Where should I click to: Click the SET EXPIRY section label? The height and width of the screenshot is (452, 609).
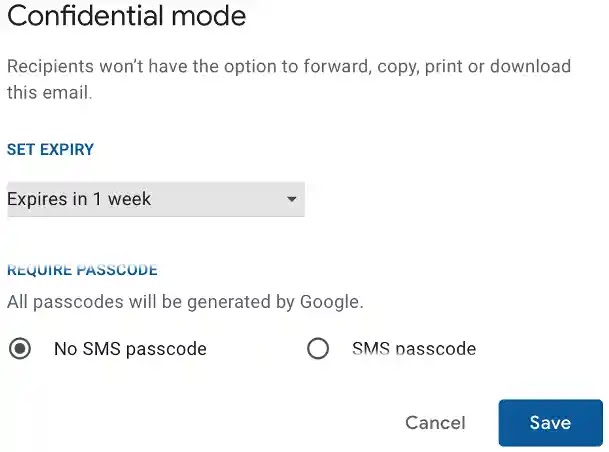(x=51, y=150)
